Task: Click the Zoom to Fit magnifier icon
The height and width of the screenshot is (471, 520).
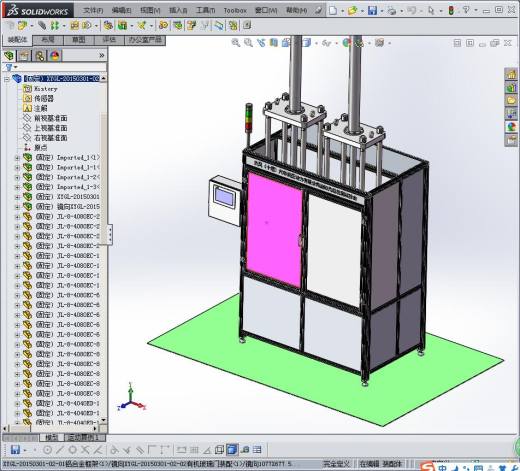Action: [236, 43]
